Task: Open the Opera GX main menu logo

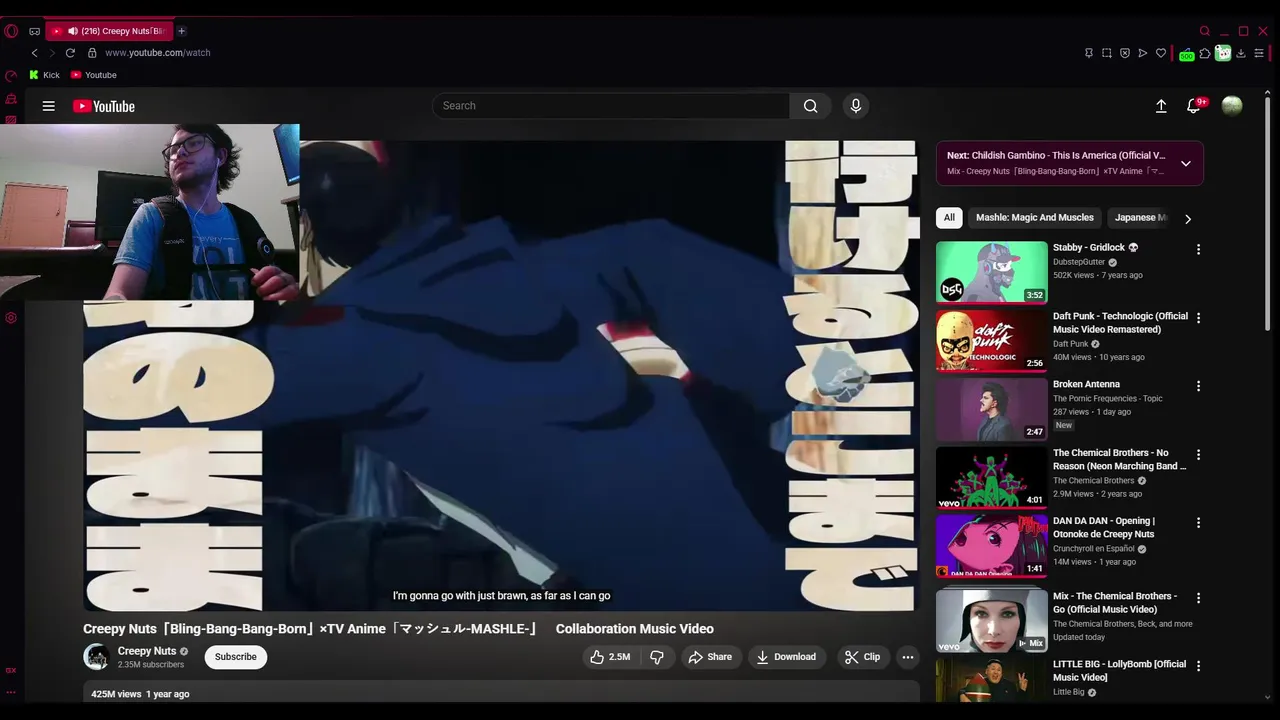Action: pos(11,31)
